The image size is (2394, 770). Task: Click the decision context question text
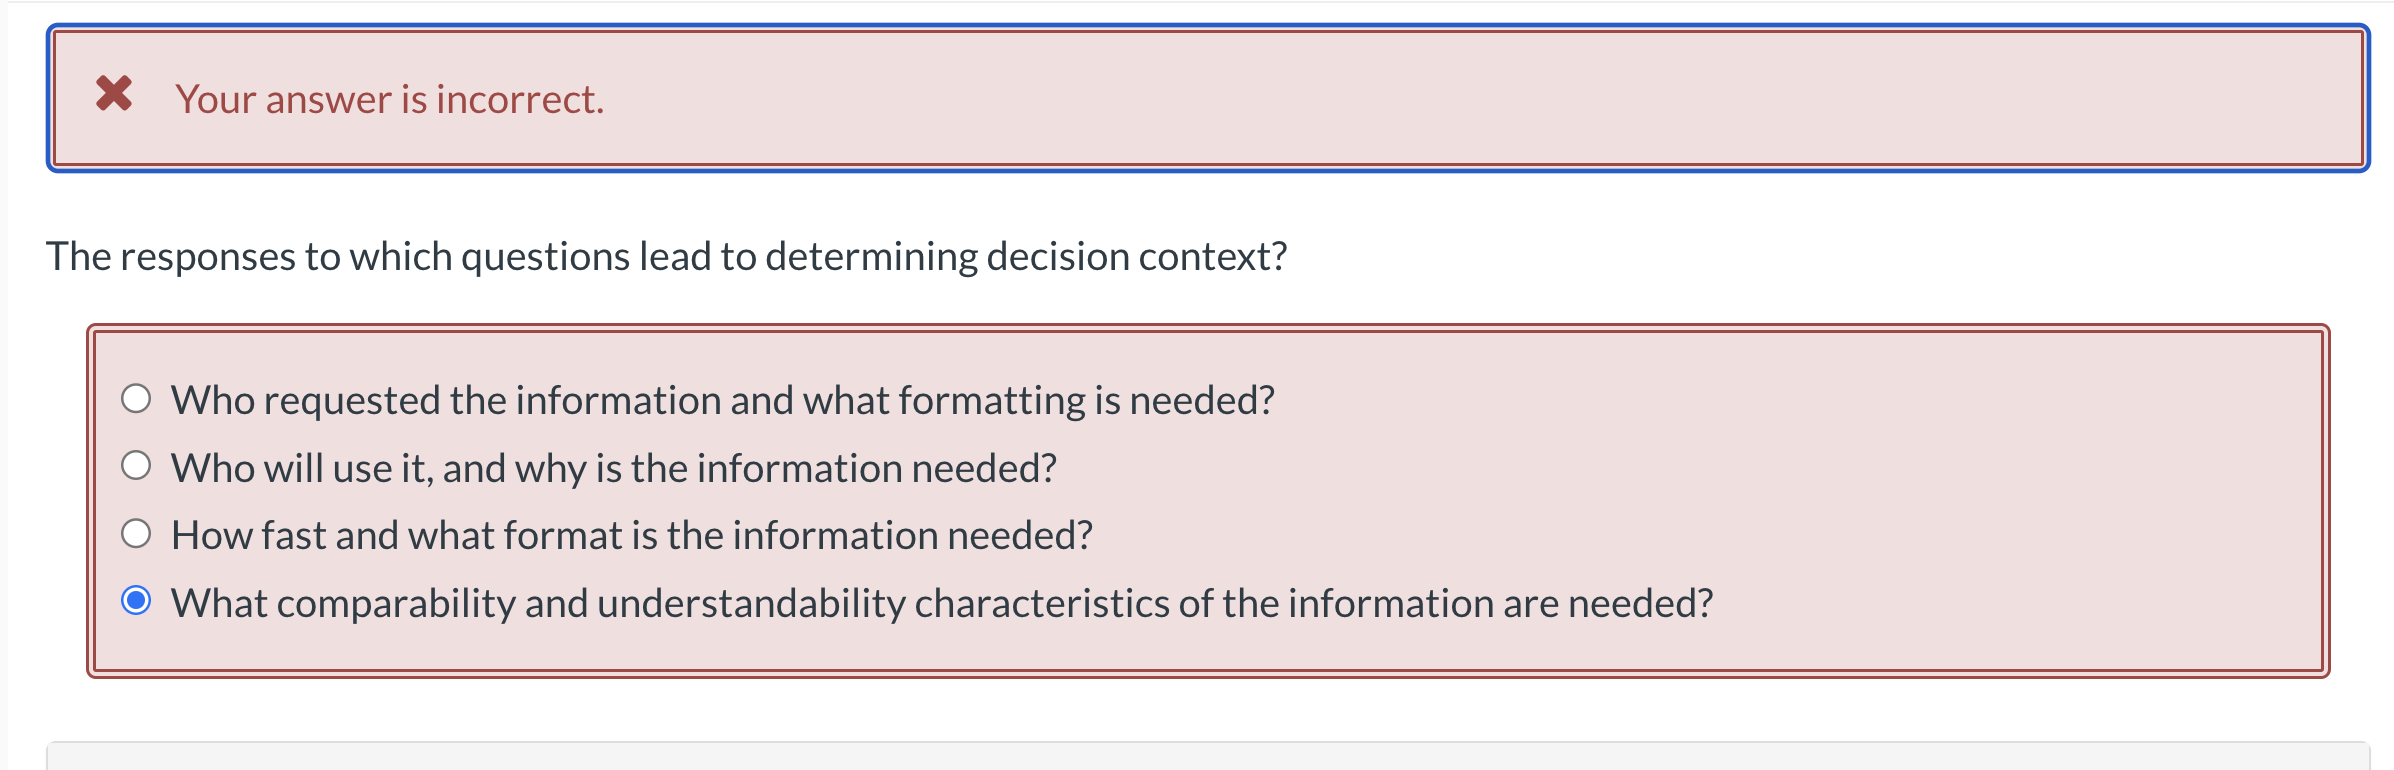coord(666,257)
